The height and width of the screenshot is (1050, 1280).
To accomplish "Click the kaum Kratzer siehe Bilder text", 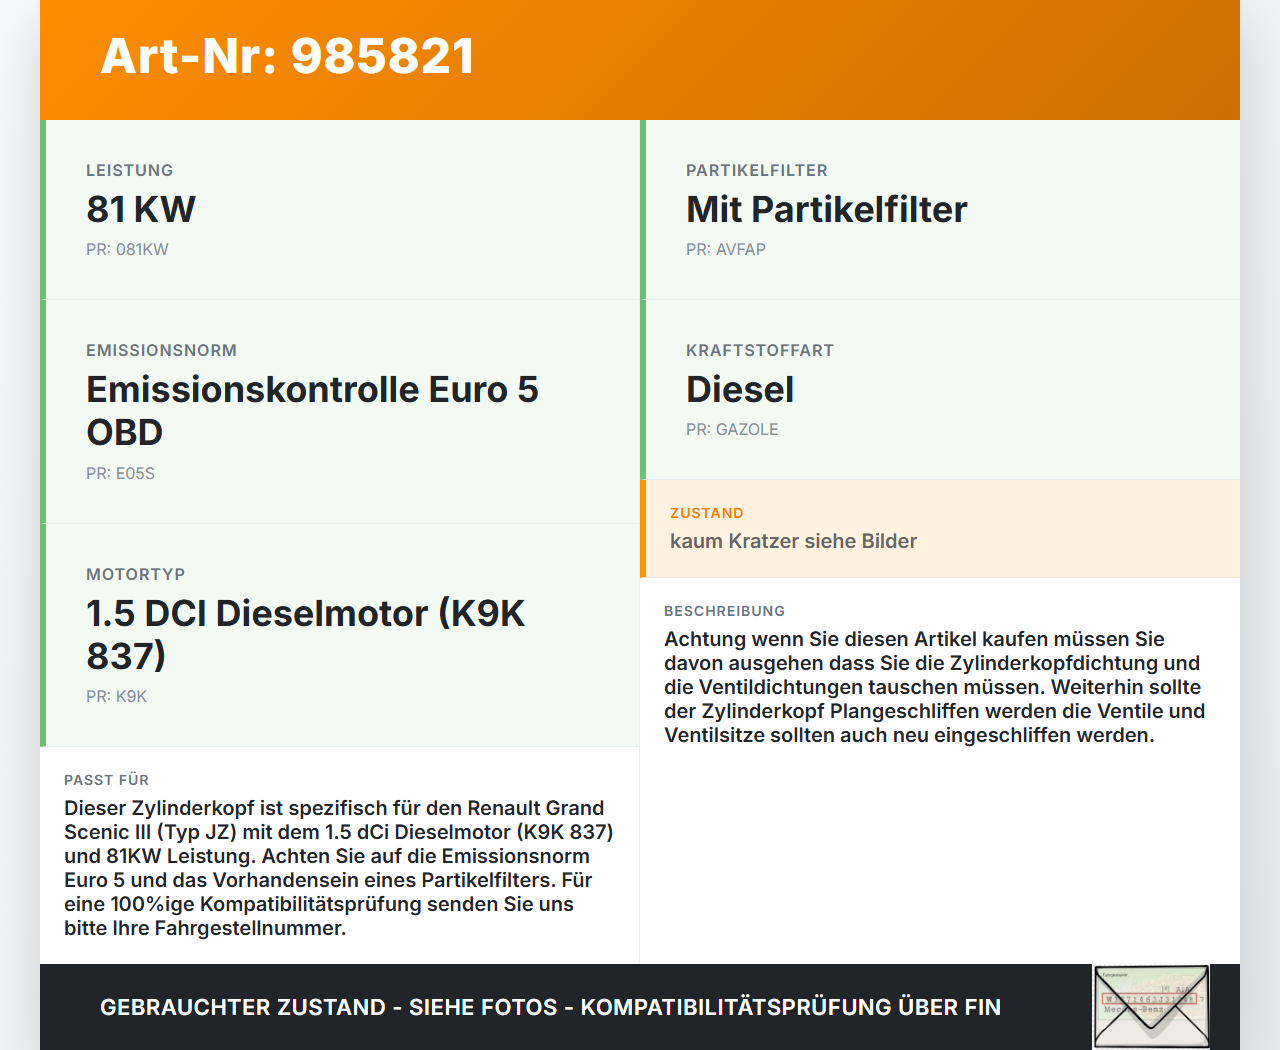I will tap(793, 541).
